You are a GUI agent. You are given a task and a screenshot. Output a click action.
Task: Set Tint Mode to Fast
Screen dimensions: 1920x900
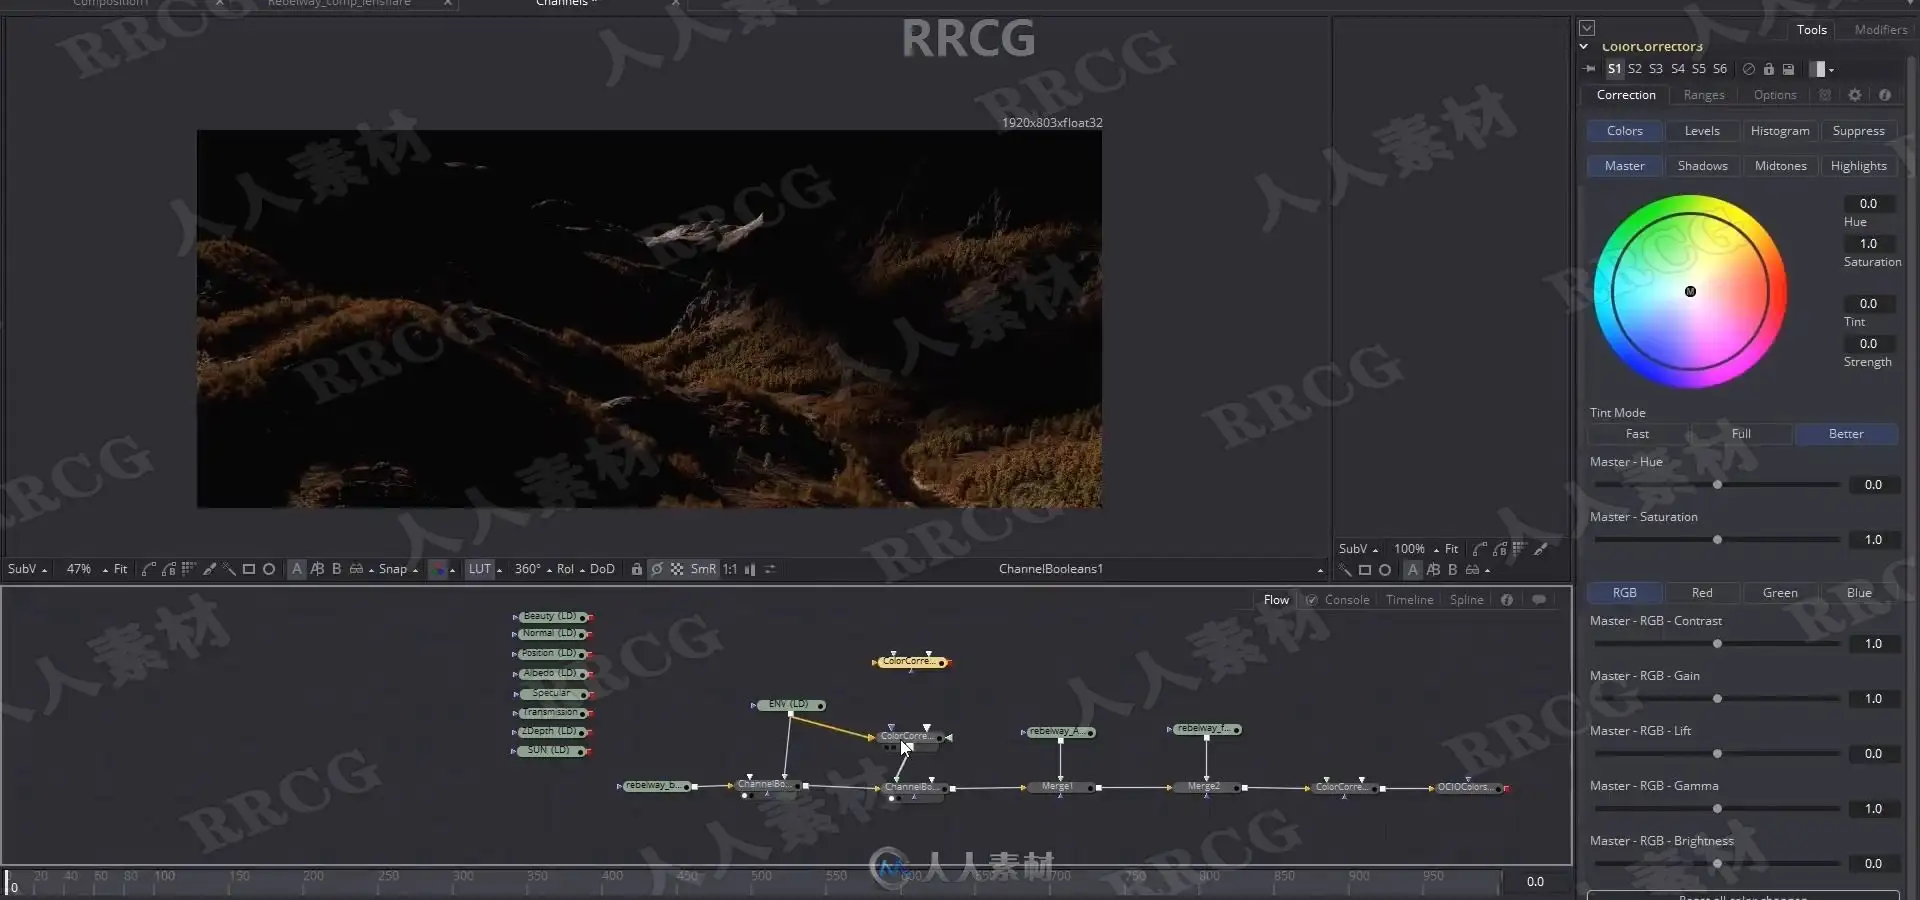(1637, 434)
